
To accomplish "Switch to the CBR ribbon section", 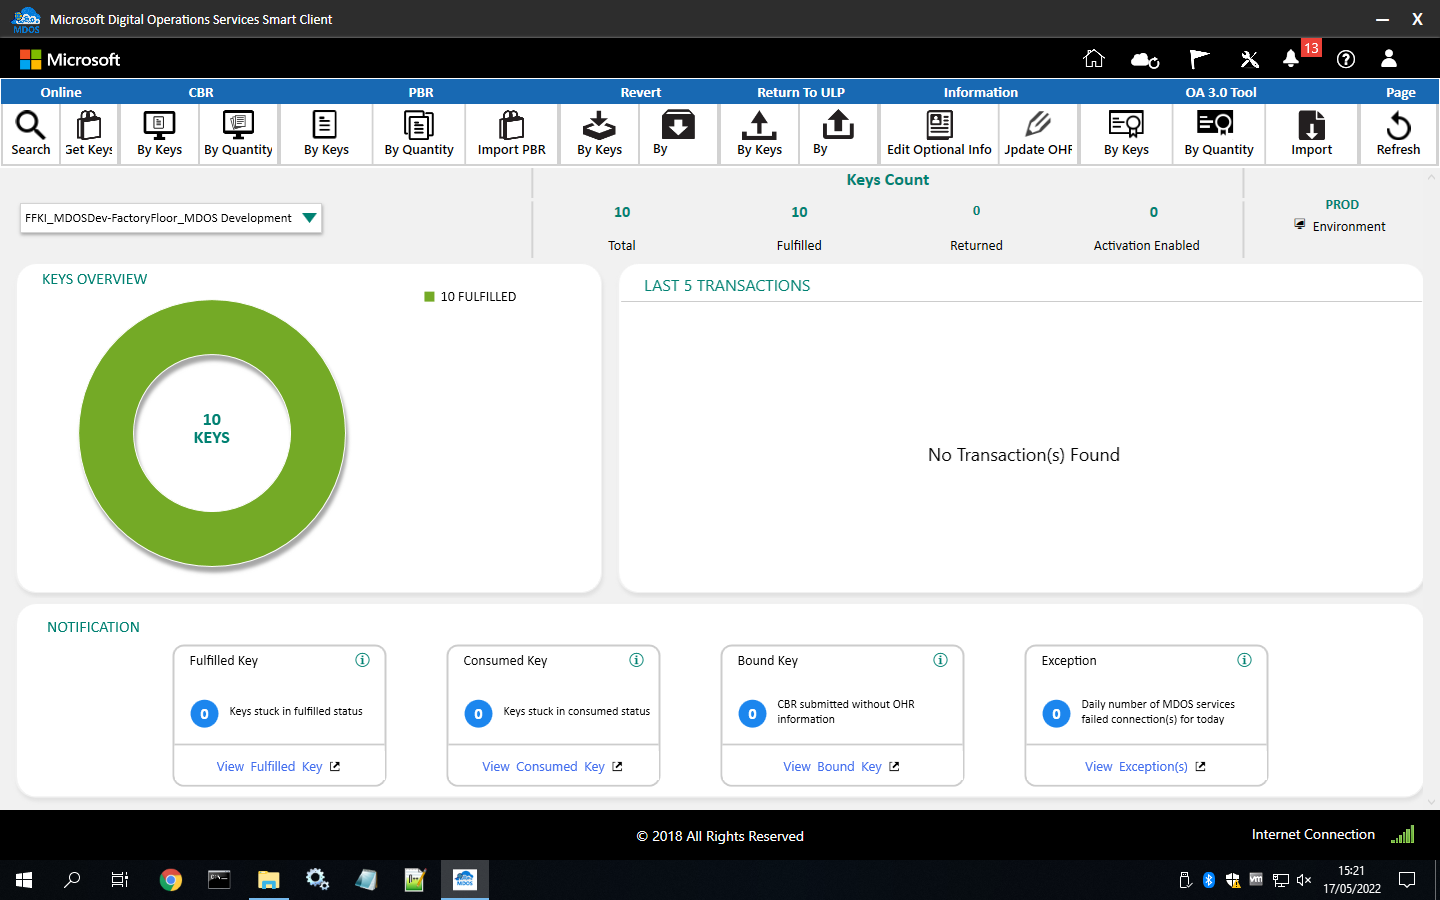I will (x=200, y=91).
